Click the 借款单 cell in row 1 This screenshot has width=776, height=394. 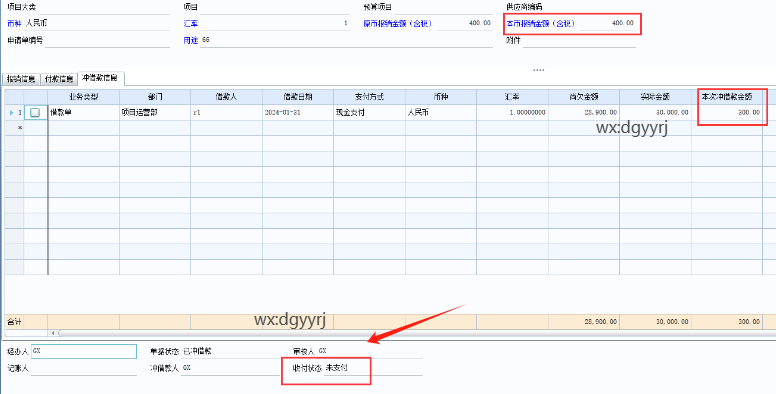84,112
